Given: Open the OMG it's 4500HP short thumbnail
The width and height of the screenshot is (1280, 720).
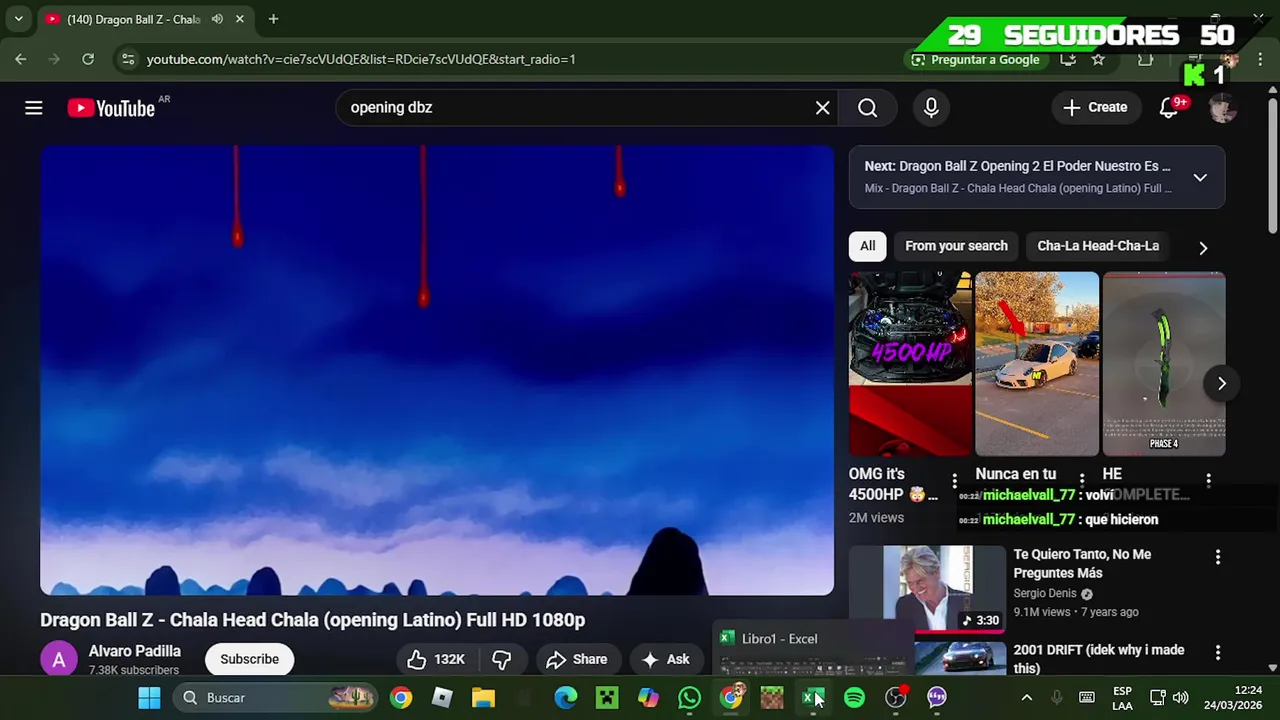Looking at the screenshot, I should click(x=910, y=364).
